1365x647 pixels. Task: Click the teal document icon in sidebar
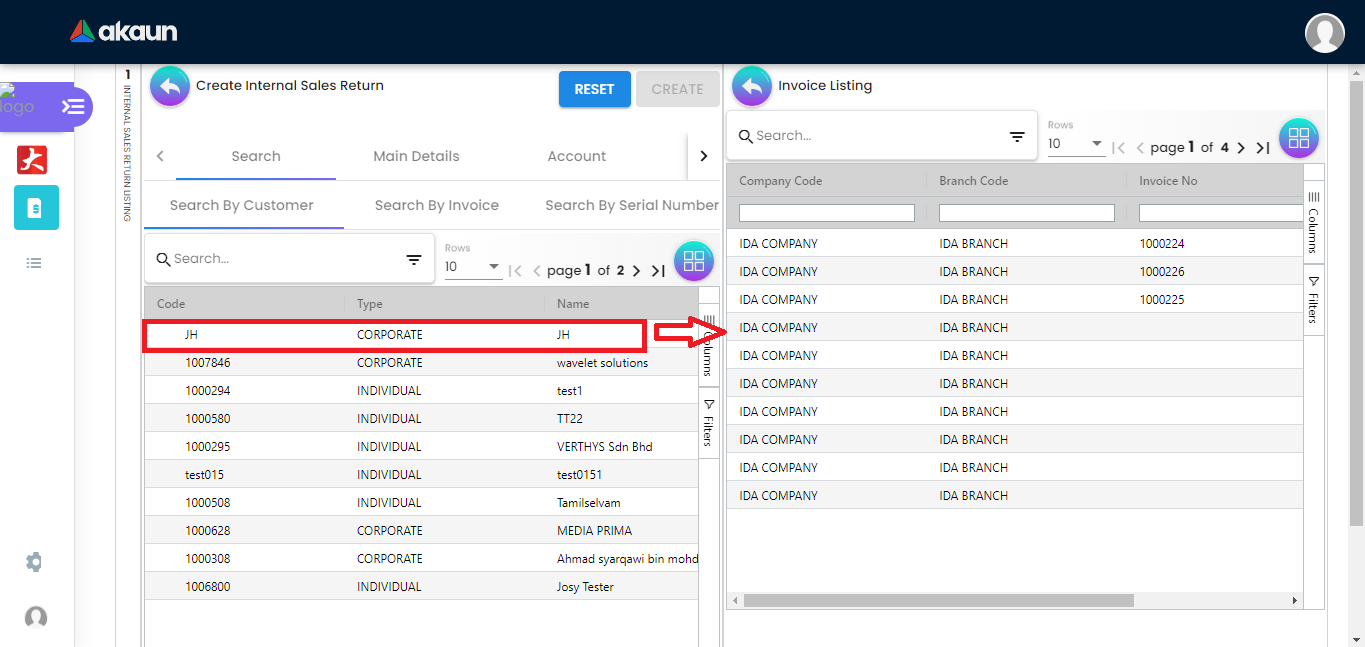pos(36,207)
